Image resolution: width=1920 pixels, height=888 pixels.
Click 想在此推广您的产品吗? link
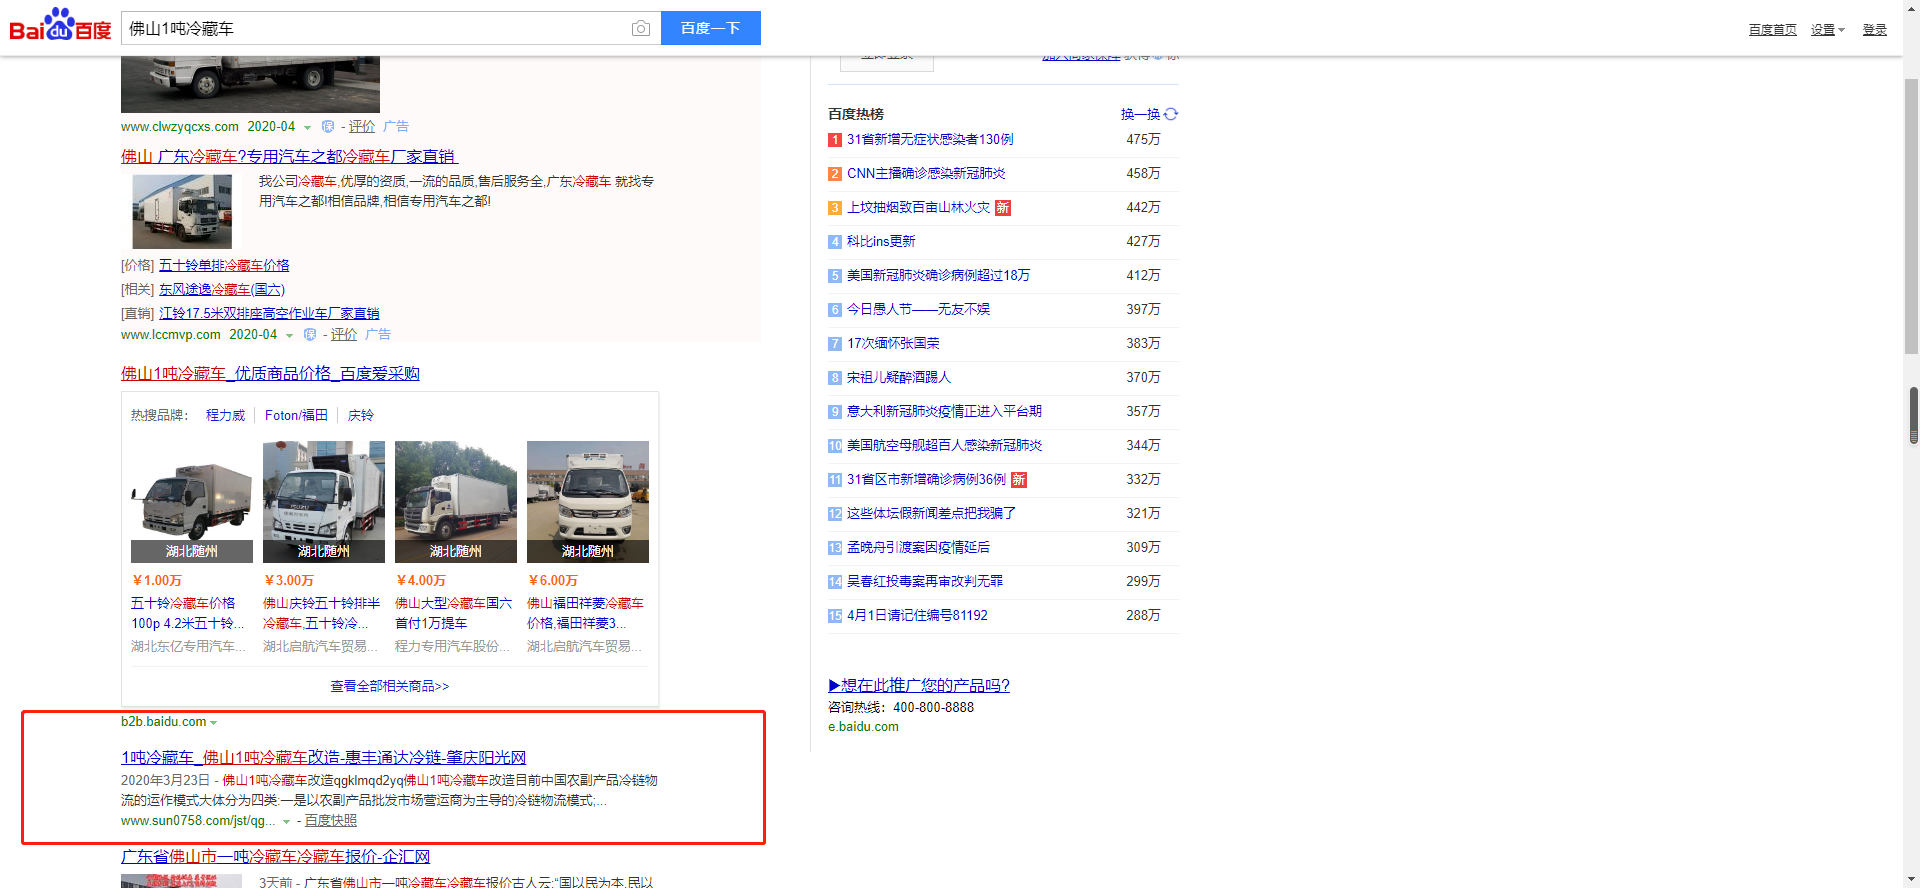click(919, 685)
